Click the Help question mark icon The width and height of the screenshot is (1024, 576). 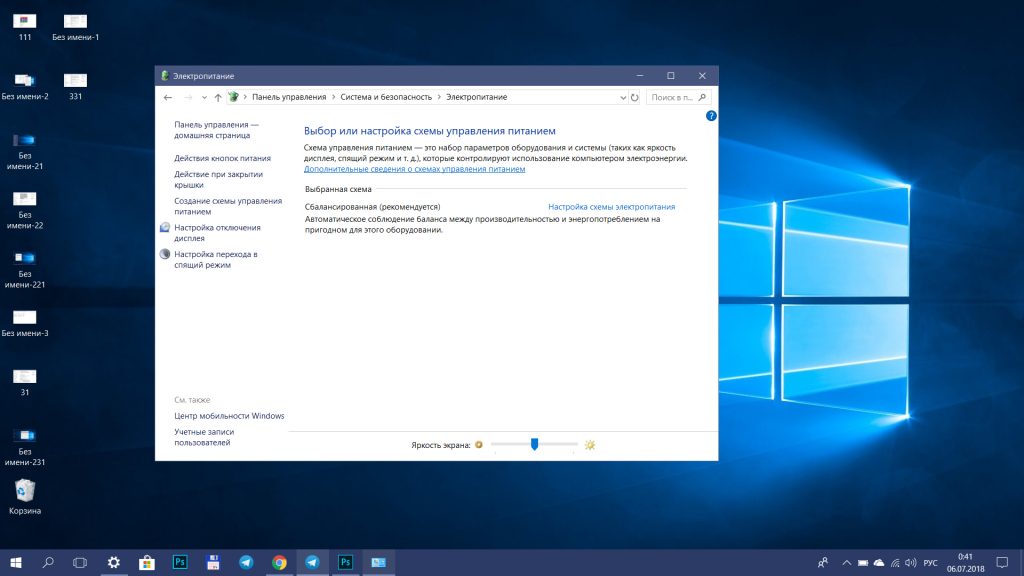pyautogui.click(x=711, y=115)
